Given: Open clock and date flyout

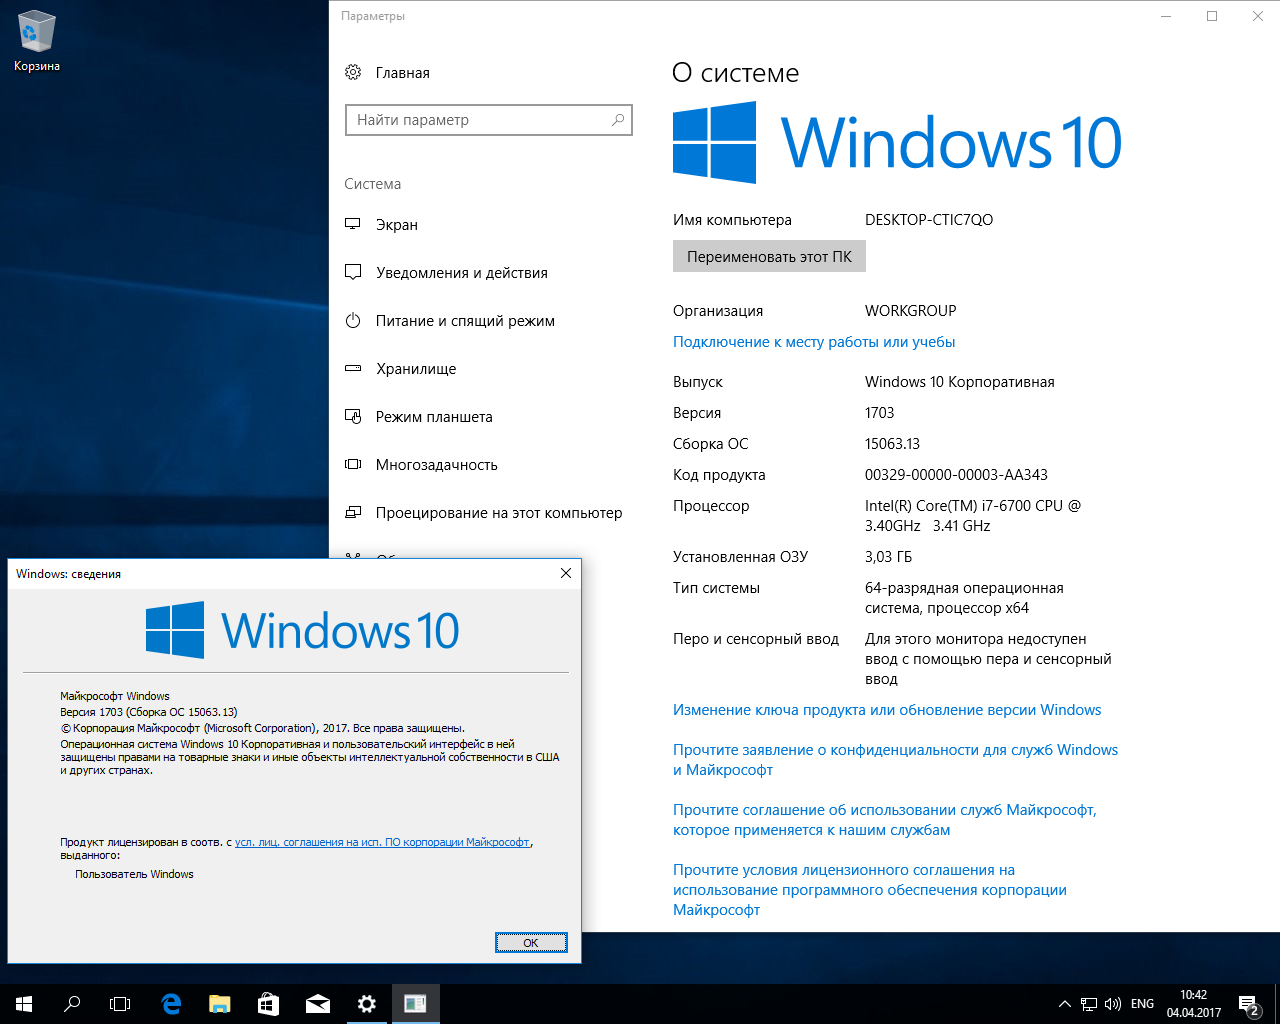Looking at the screenshot, I should [1194, 1004].
